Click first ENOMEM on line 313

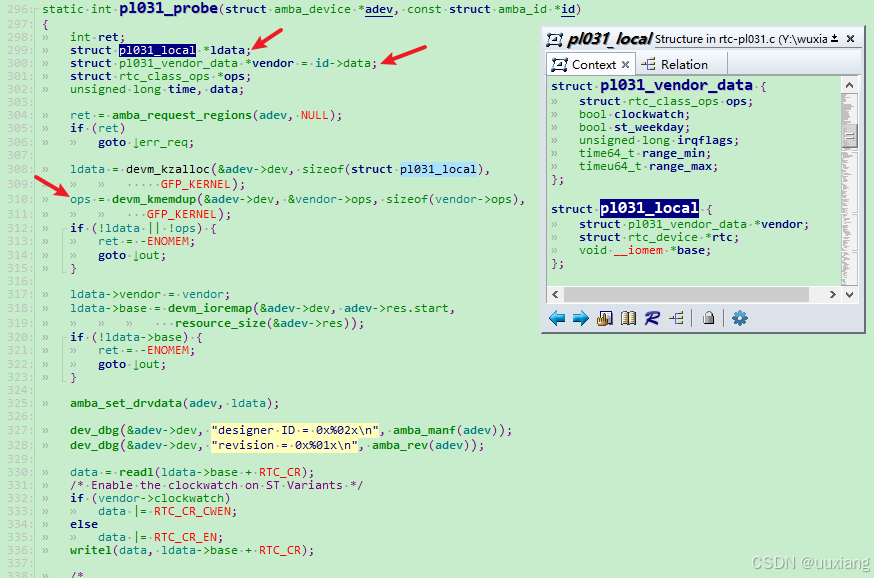pos(168,241)
